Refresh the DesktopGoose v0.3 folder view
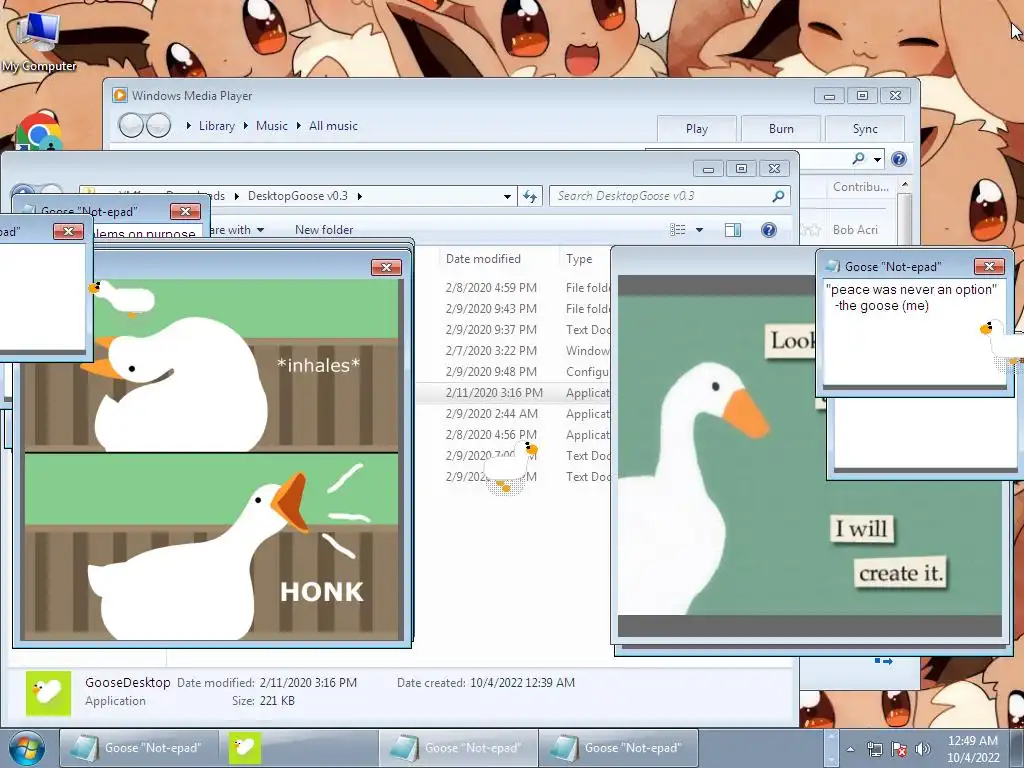Screen dimensions: 1024x768 click(530, 196)
